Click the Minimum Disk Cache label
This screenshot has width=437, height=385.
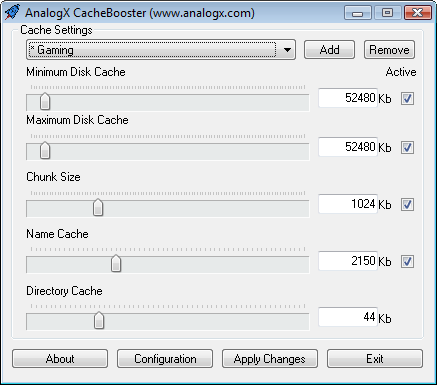pyautogui.click(x=76, y=72)
